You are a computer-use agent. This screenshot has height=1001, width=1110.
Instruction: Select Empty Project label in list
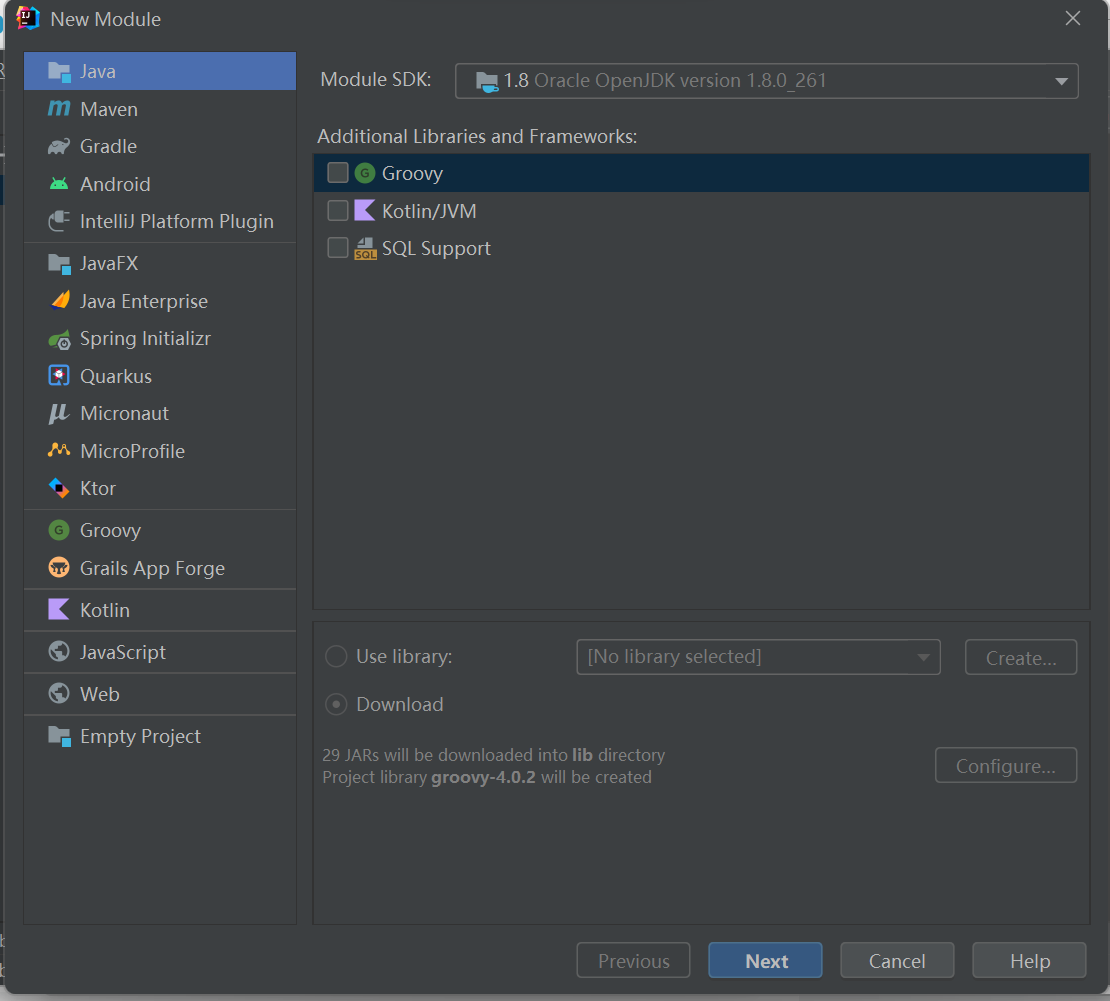coord(140,736)
